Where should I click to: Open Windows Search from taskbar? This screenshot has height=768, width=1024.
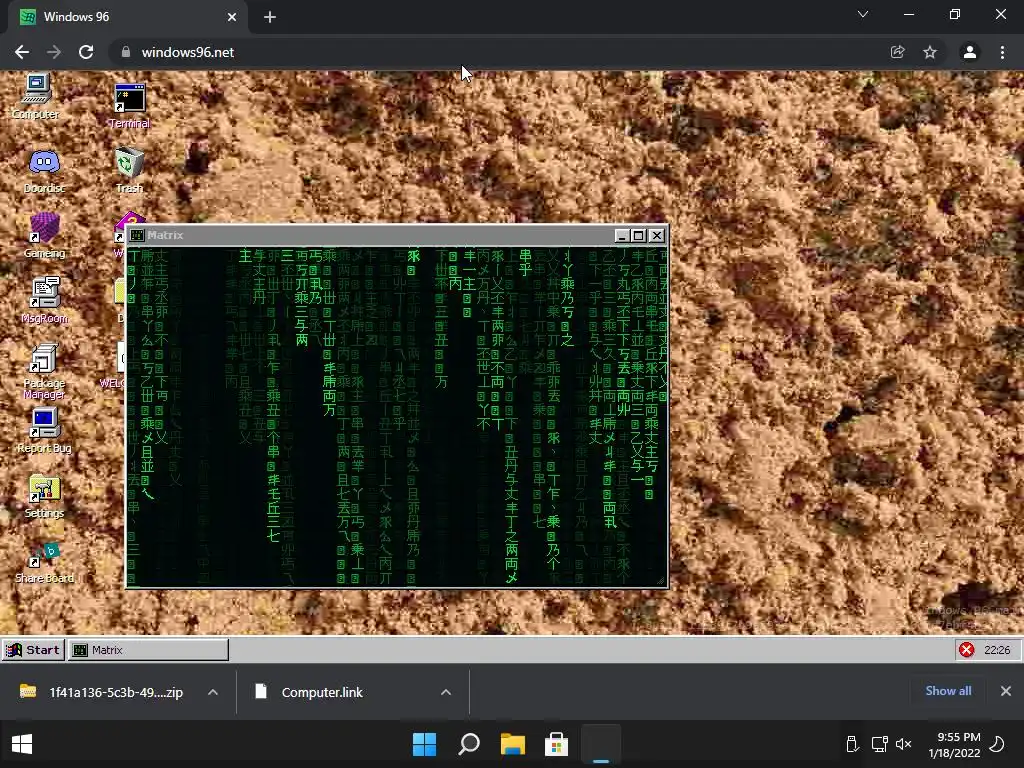pyautogui.click(x=469, y=744)
